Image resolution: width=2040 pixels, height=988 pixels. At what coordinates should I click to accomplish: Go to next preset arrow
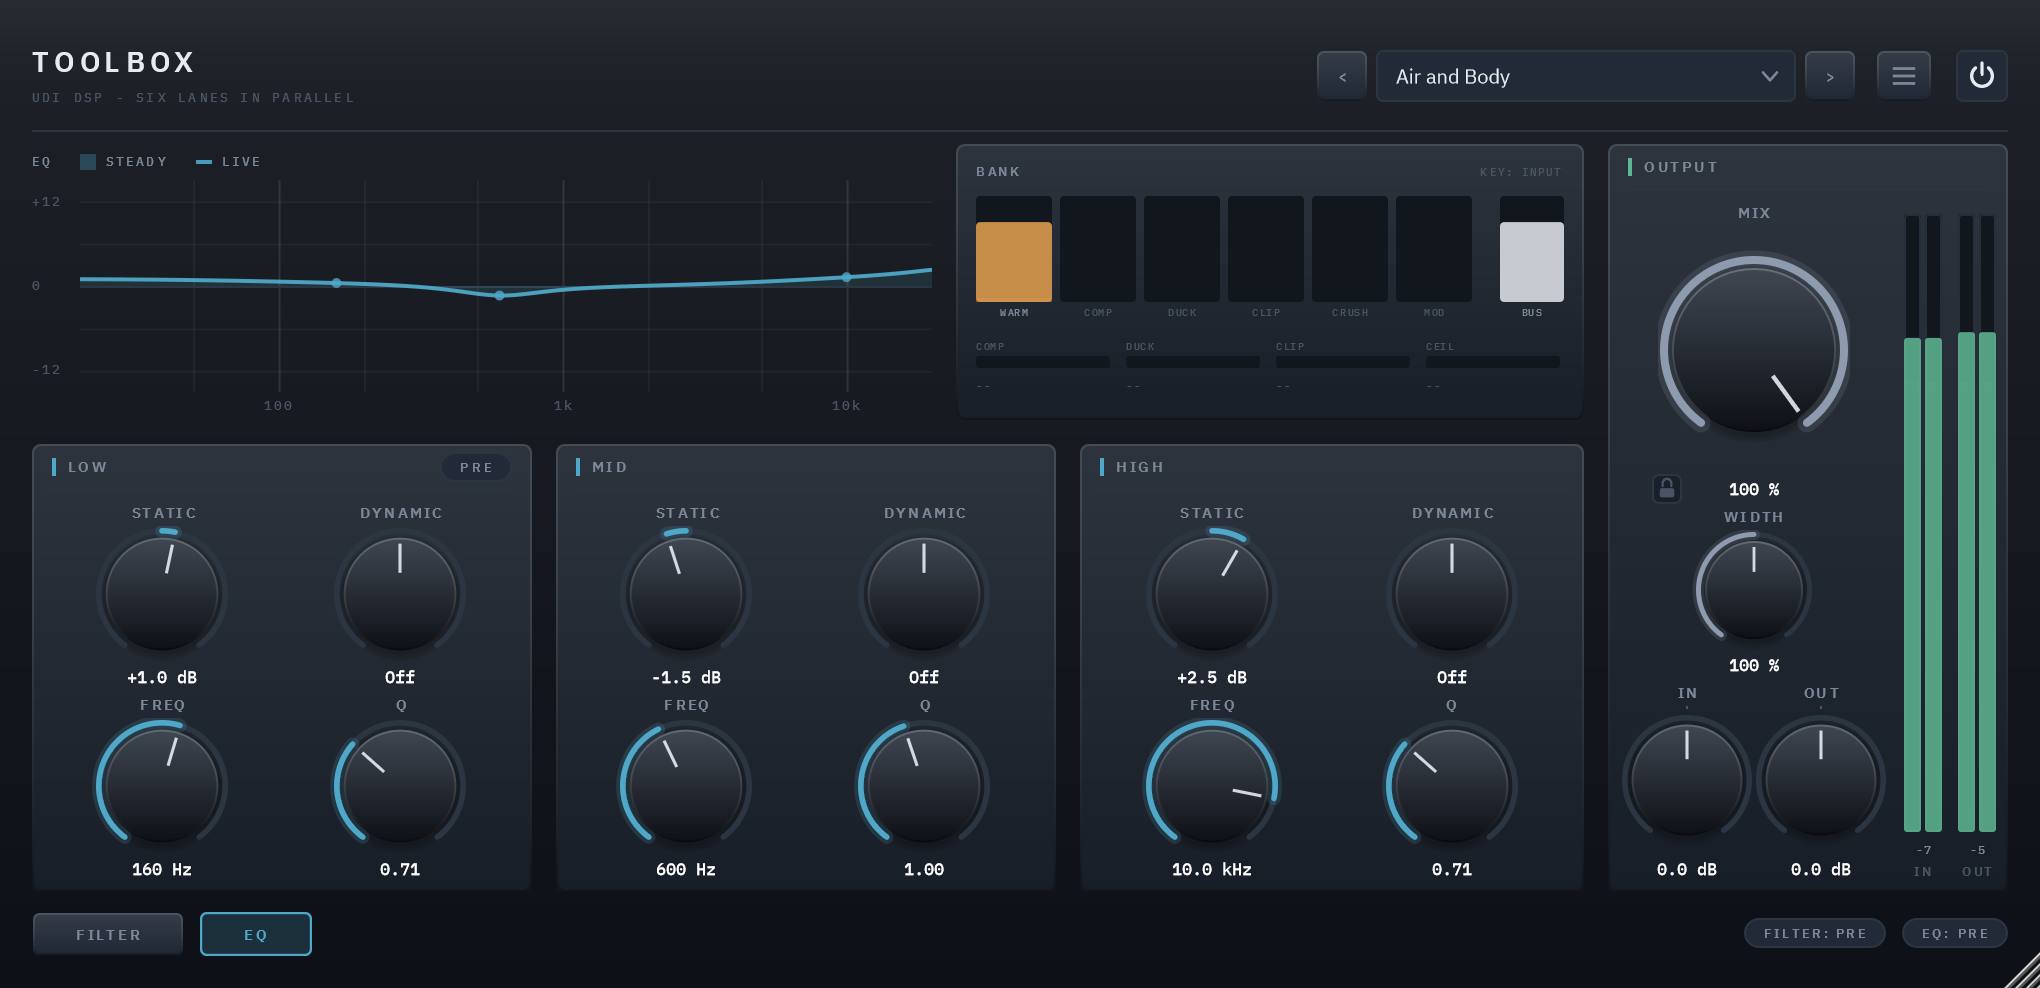click(1830, 76)
